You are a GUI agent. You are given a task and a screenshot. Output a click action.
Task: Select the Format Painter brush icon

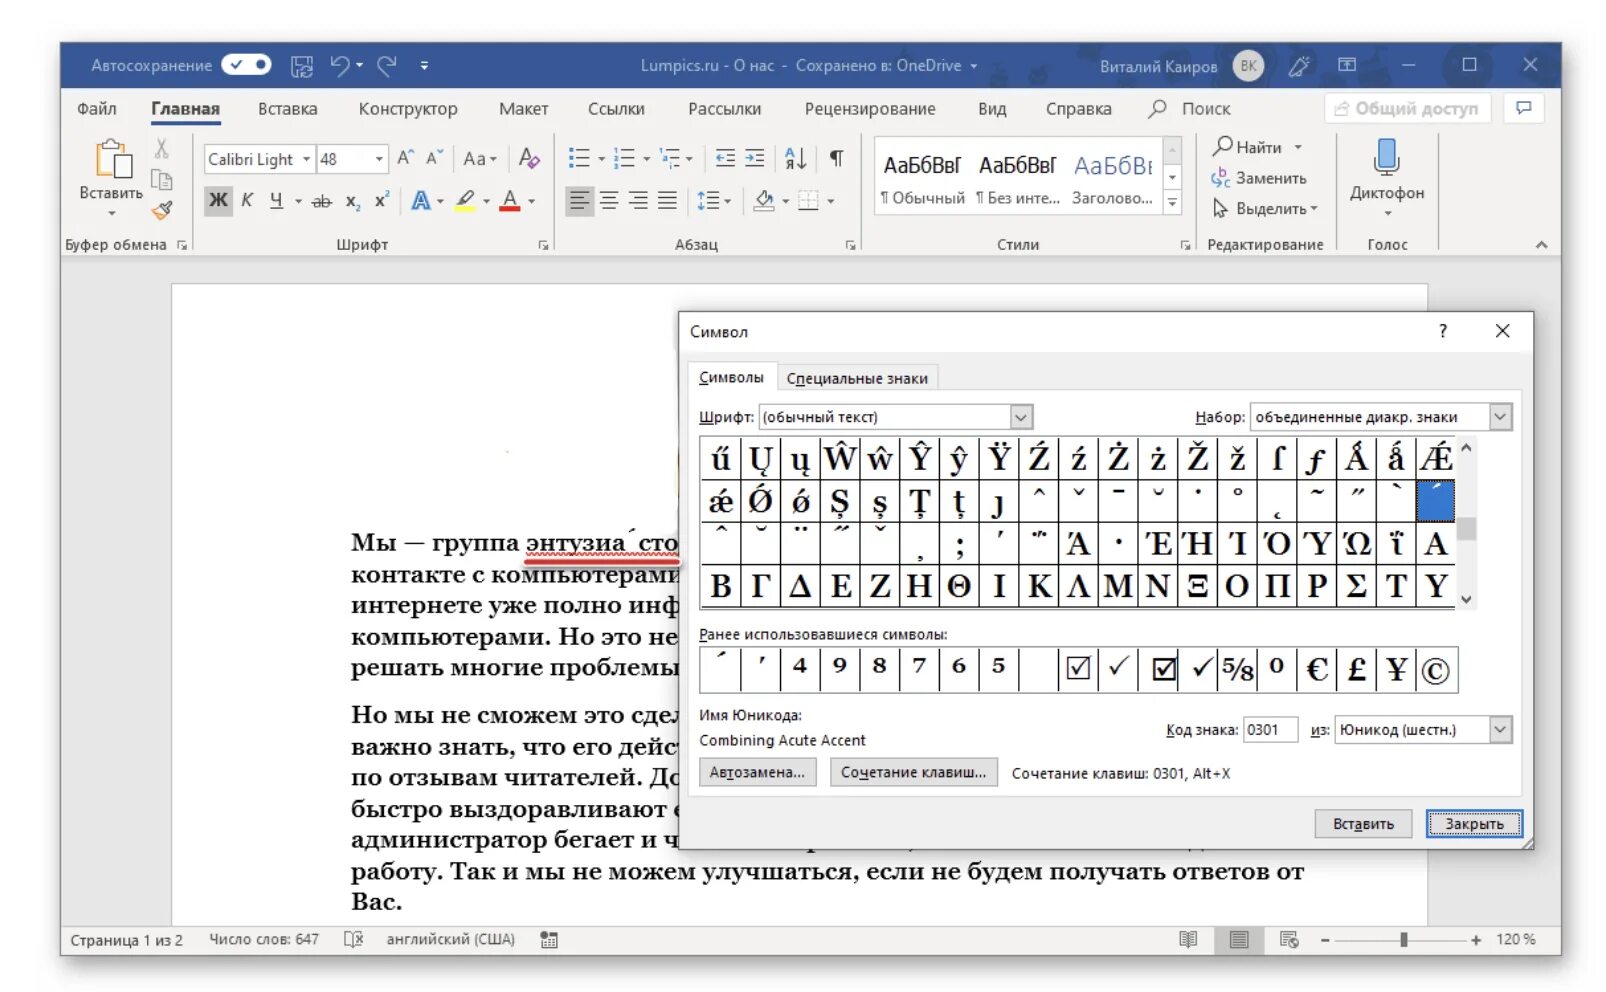pyautogui.click(x=161, y=211)
